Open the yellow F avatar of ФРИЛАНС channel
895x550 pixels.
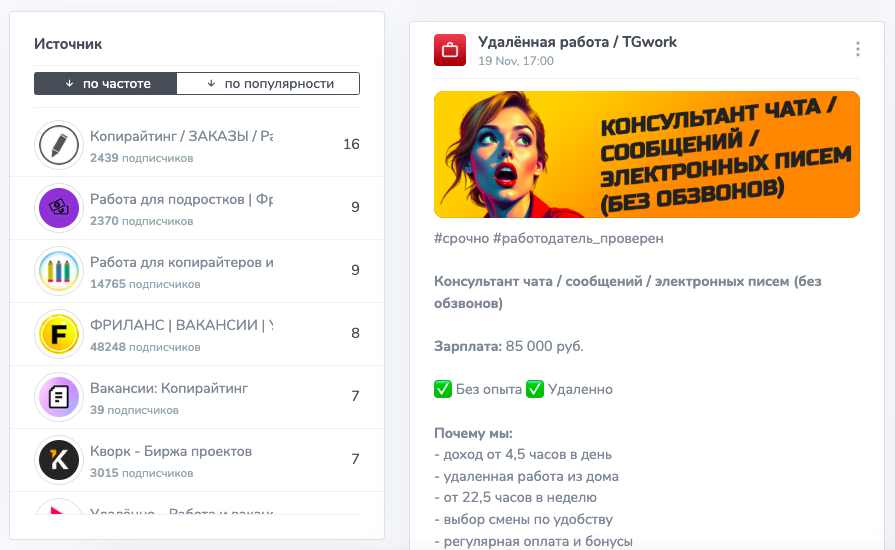(x=59, y=334)
